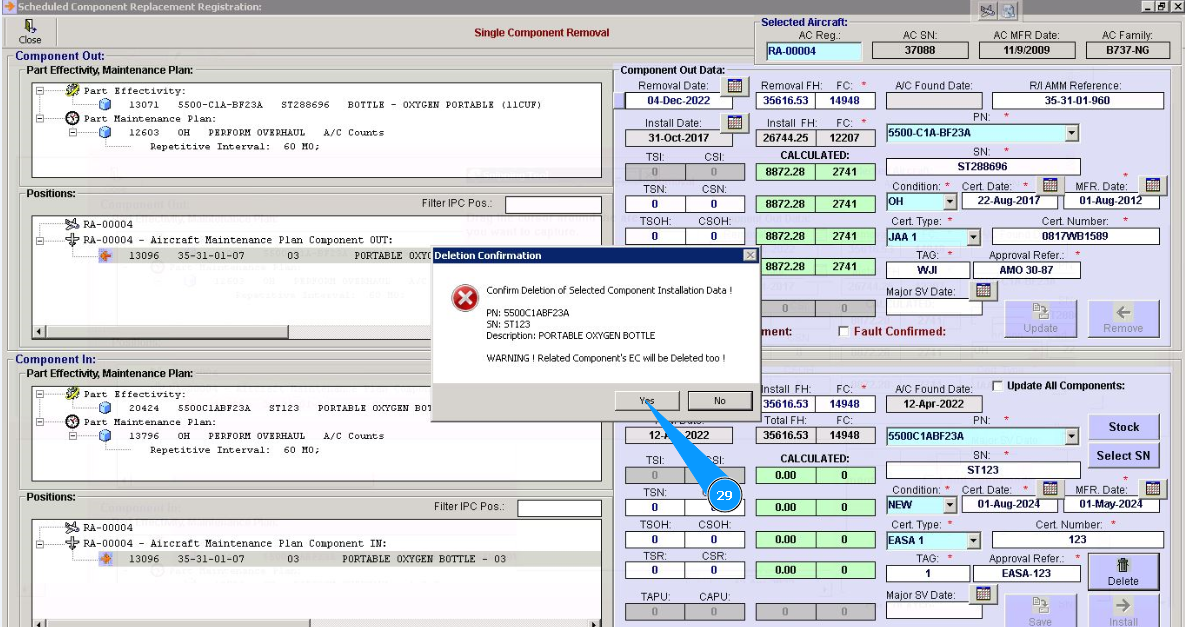Open the Condition NEW dropdown
Screen dimensions: 1185x629
948,505
